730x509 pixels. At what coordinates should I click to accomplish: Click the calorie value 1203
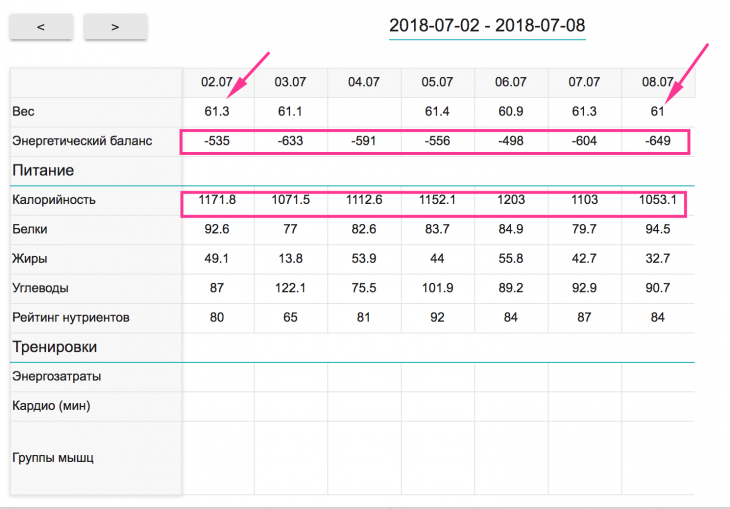[510, 200]
